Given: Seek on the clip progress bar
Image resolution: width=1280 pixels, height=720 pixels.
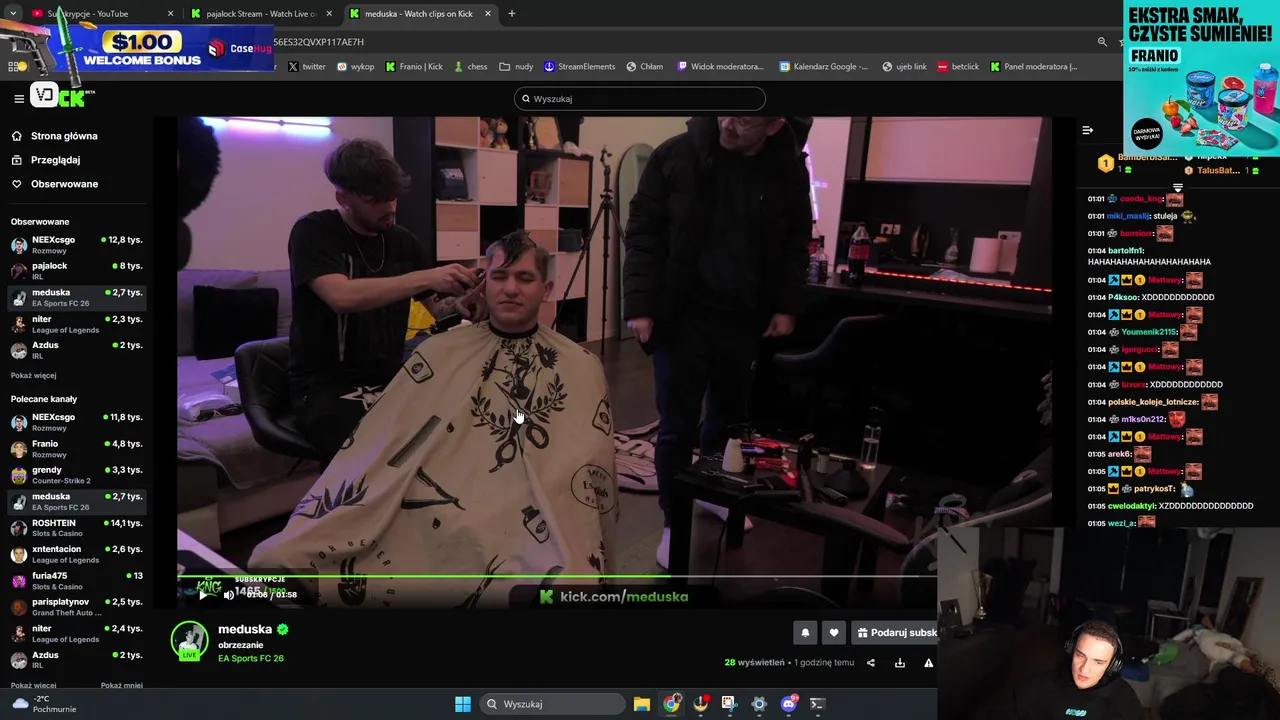Looking at the screenshot, I should tap(557, 576).
